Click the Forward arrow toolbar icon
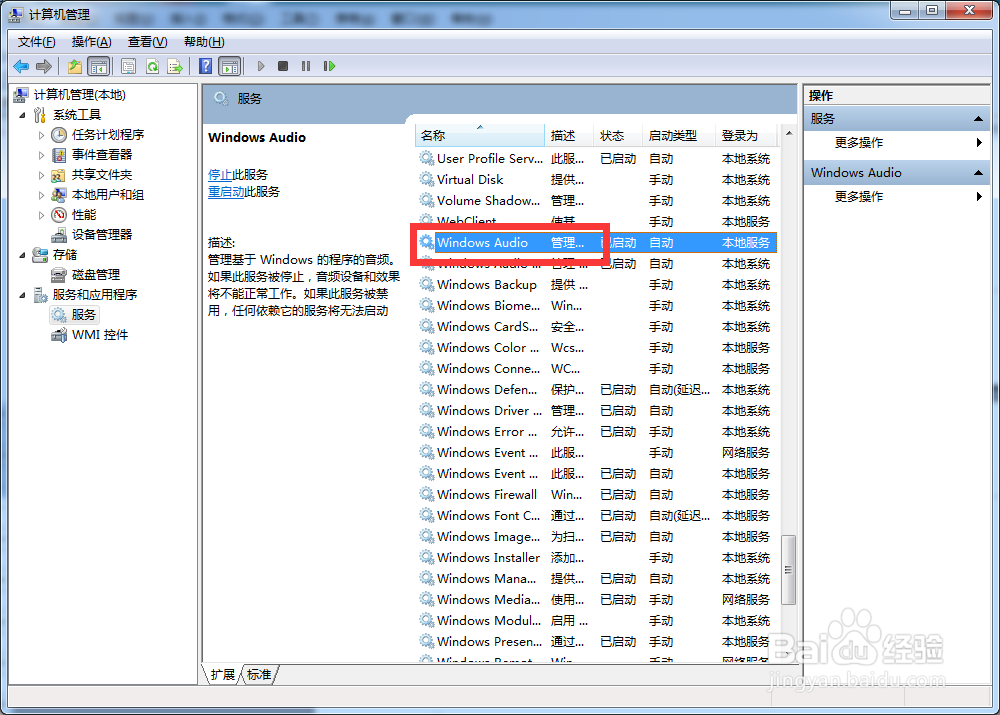Screen dimensions: 1000x715 (44, 66)
